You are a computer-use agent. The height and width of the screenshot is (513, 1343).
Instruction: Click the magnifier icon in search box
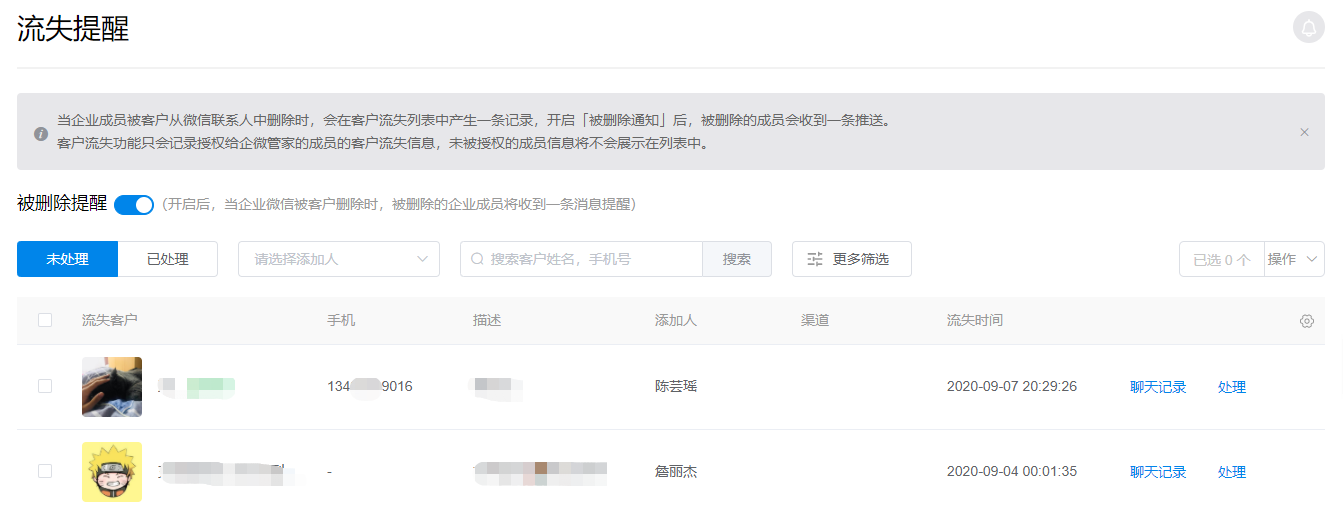coord(477,259)
